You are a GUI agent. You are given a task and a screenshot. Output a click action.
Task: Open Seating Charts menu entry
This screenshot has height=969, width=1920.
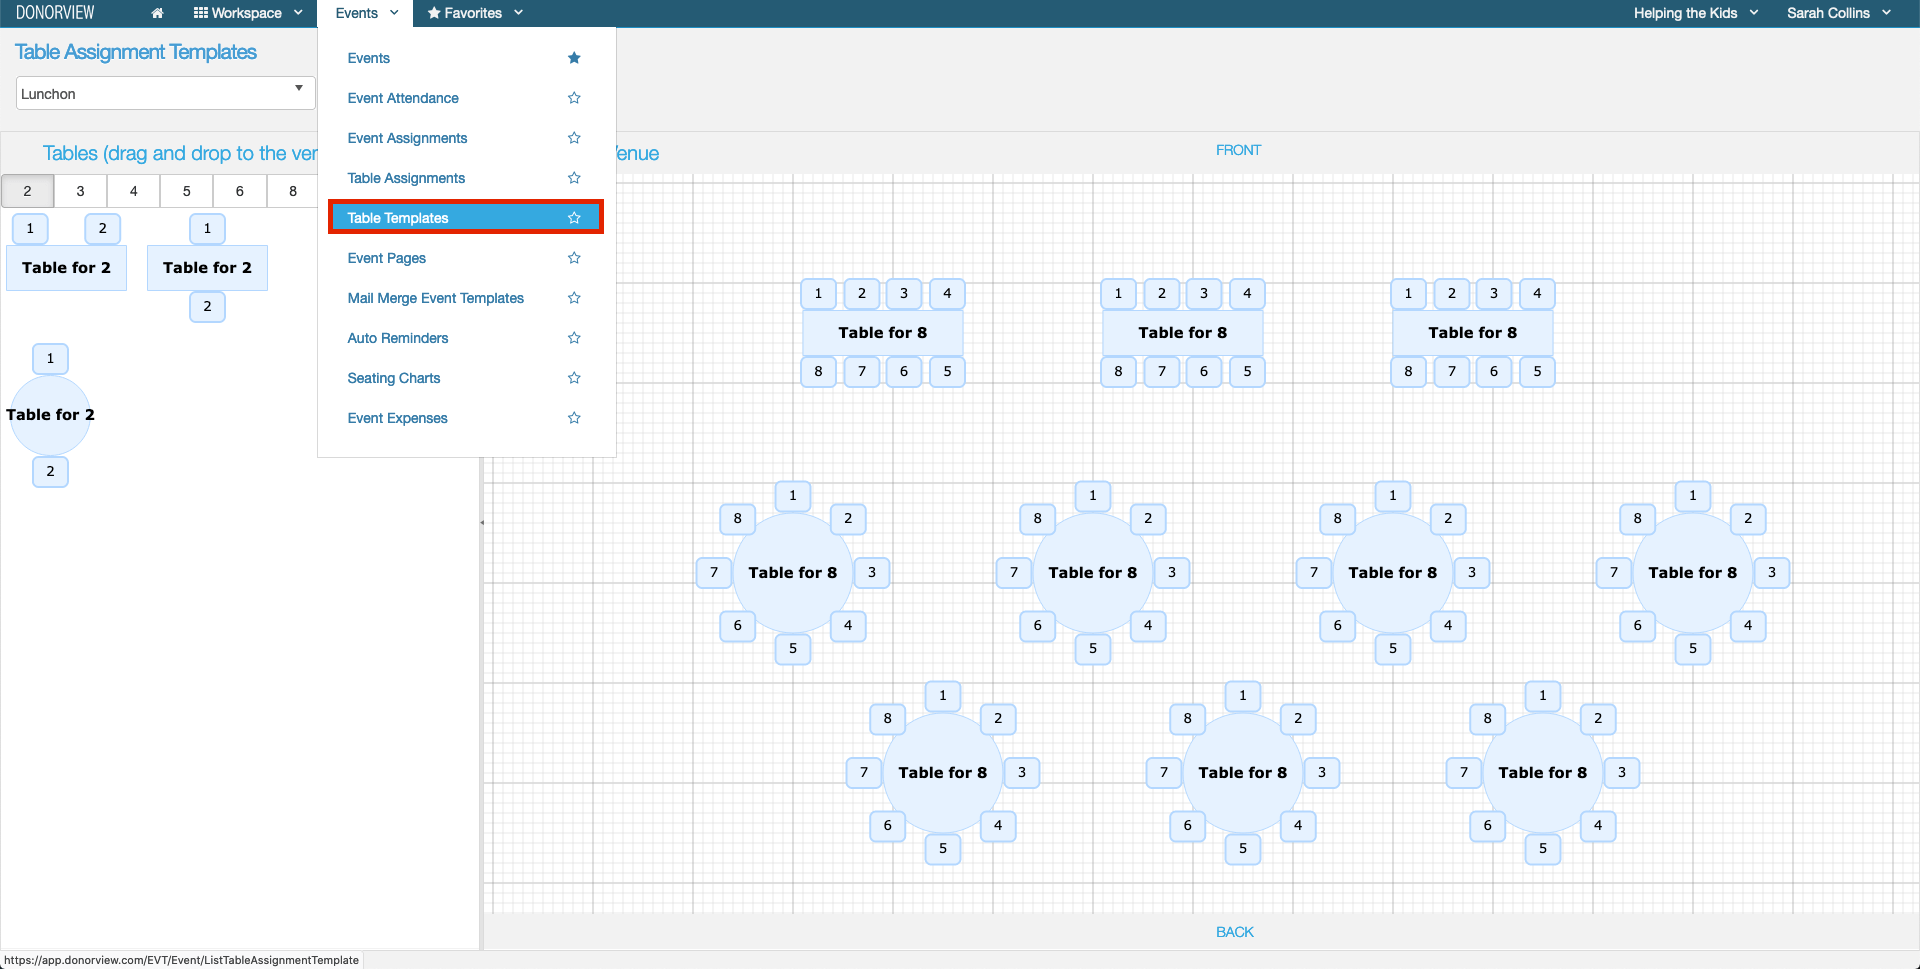tap(393, 378)
